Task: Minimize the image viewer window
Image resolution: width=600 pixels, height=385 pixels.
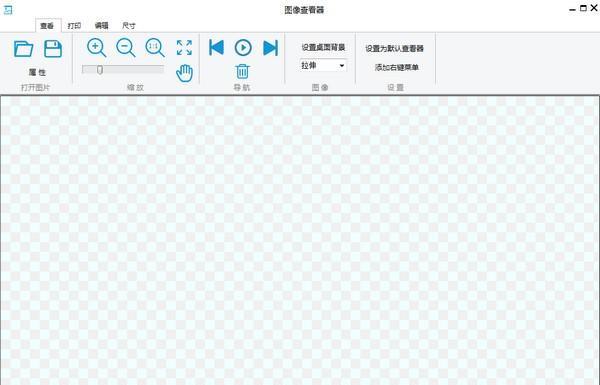Action: [572, 9]
